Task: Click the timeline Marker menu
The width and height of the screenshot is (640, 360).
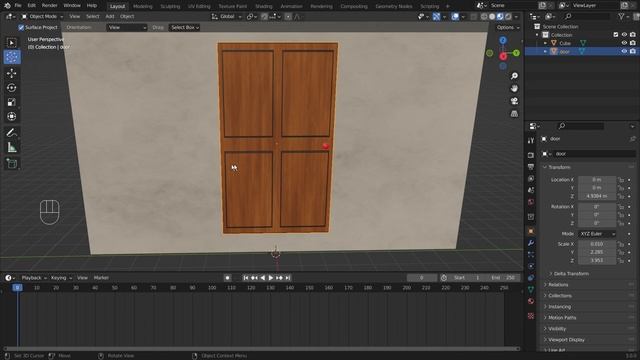Action: tap(101, 278)
